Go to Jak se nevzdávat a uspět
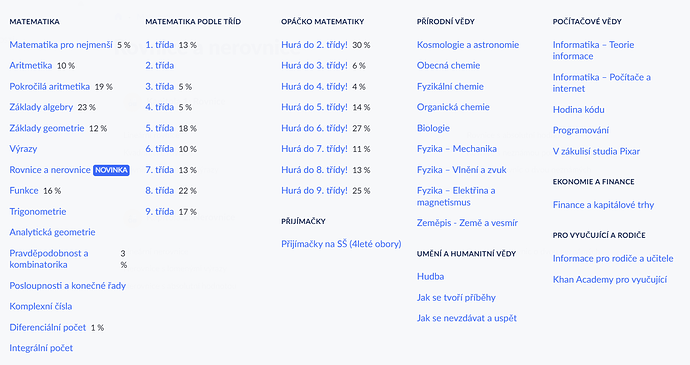 click(467, 318)
